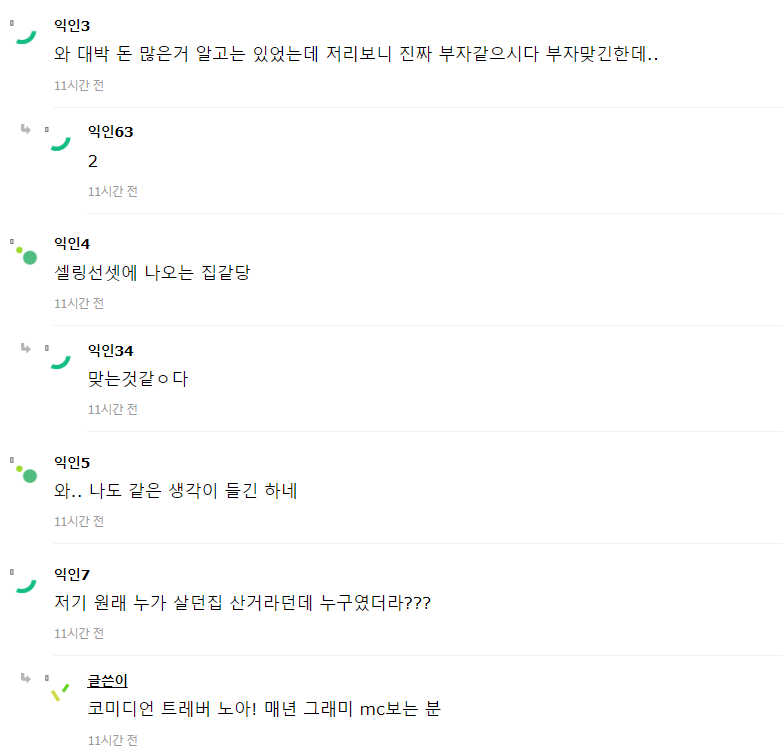Click the username 익인63
The image size is (783, 754).
coord(110,132)
